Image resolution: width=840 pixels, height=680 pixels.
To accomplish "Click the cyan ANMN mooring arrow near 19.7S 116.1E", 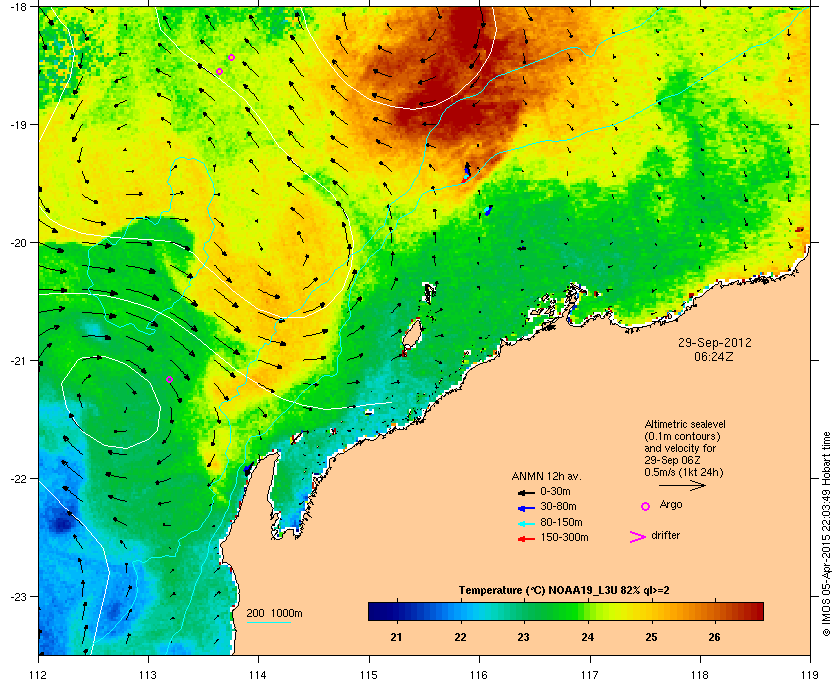I will [488, 210].
